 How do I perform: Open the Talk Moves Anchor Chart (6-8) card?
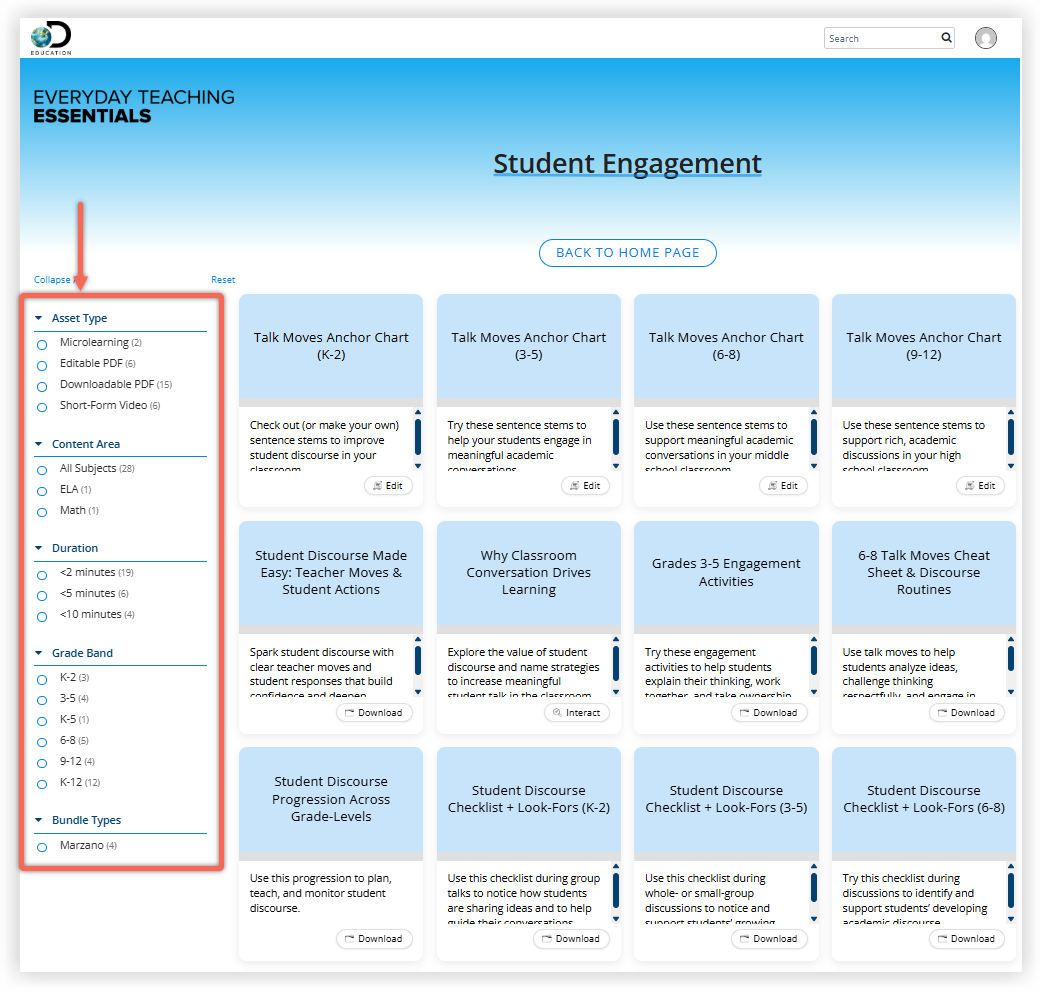[x=726, y=346]
